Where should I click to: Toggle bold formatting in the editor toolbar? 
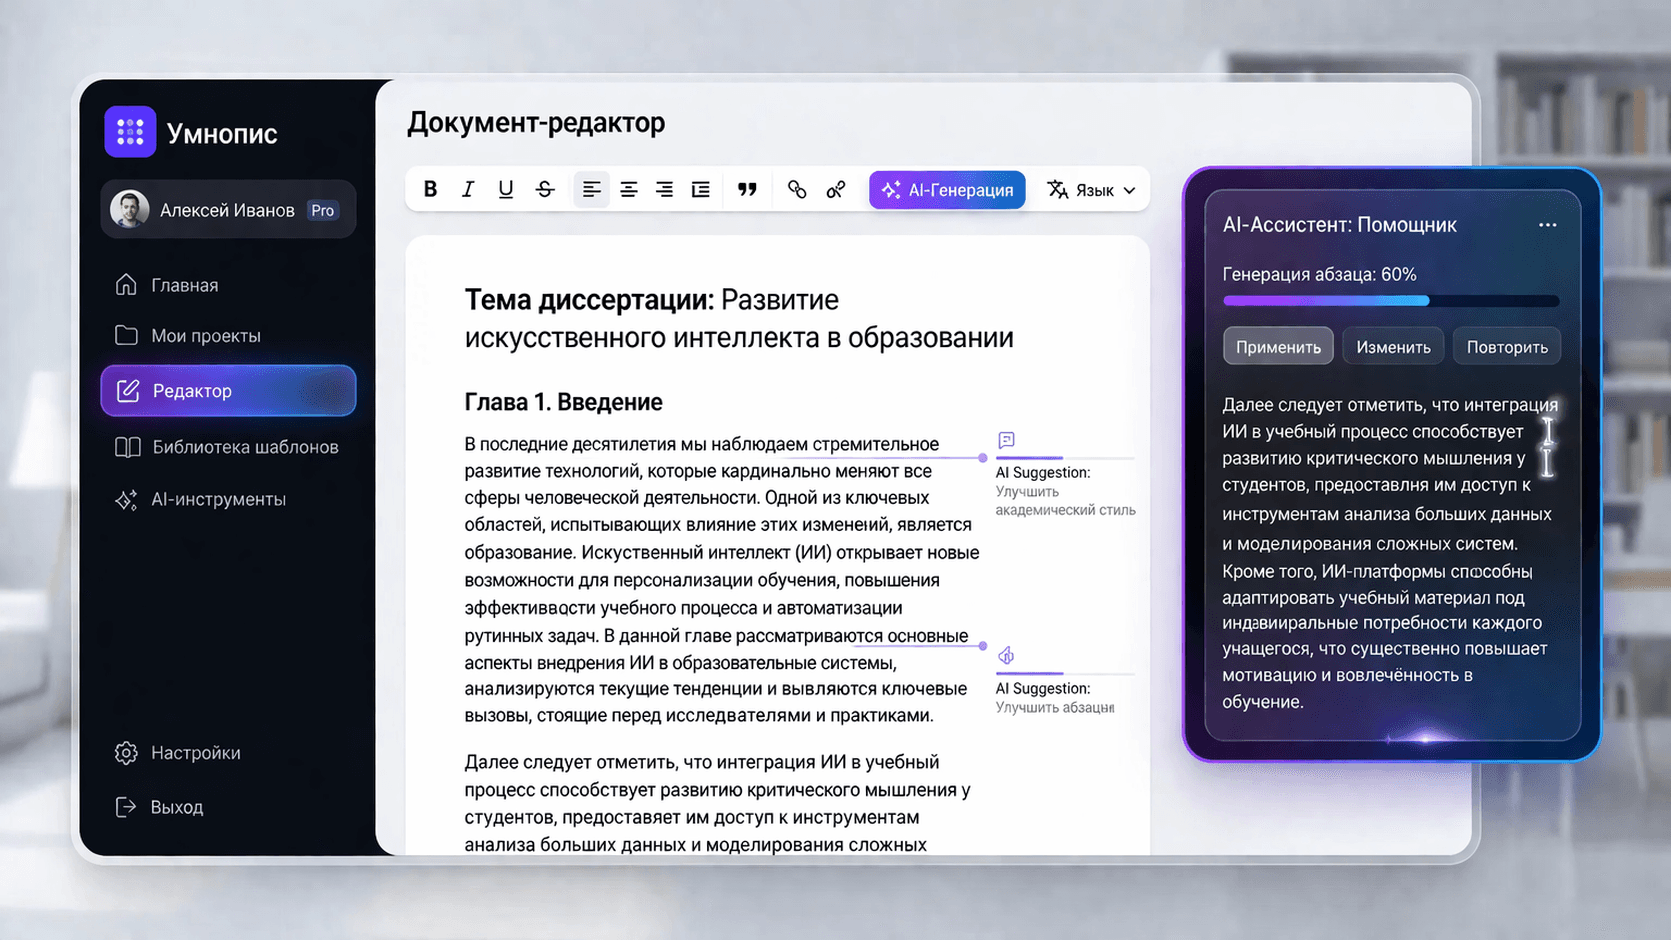(430, 189)
